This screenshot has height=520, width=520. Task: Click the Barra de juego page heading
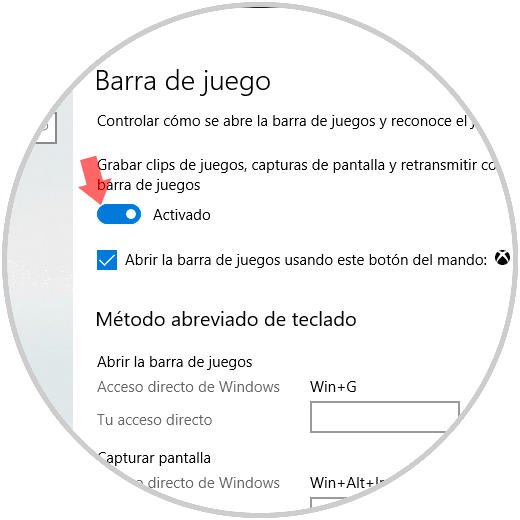(183, 82)
